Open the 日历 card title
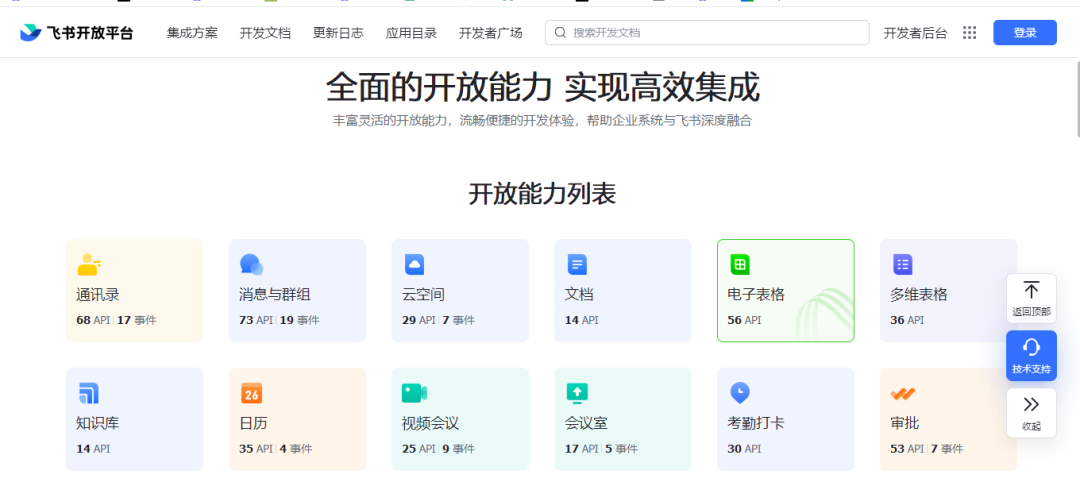Viewport: 1080px width, 486px height. 253,423
